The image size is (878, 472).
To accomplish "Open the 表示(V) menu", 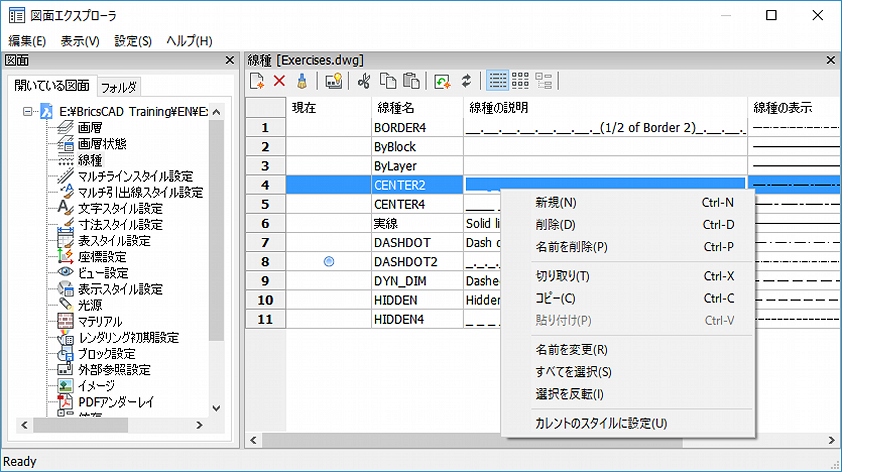I will click(80, 41).
